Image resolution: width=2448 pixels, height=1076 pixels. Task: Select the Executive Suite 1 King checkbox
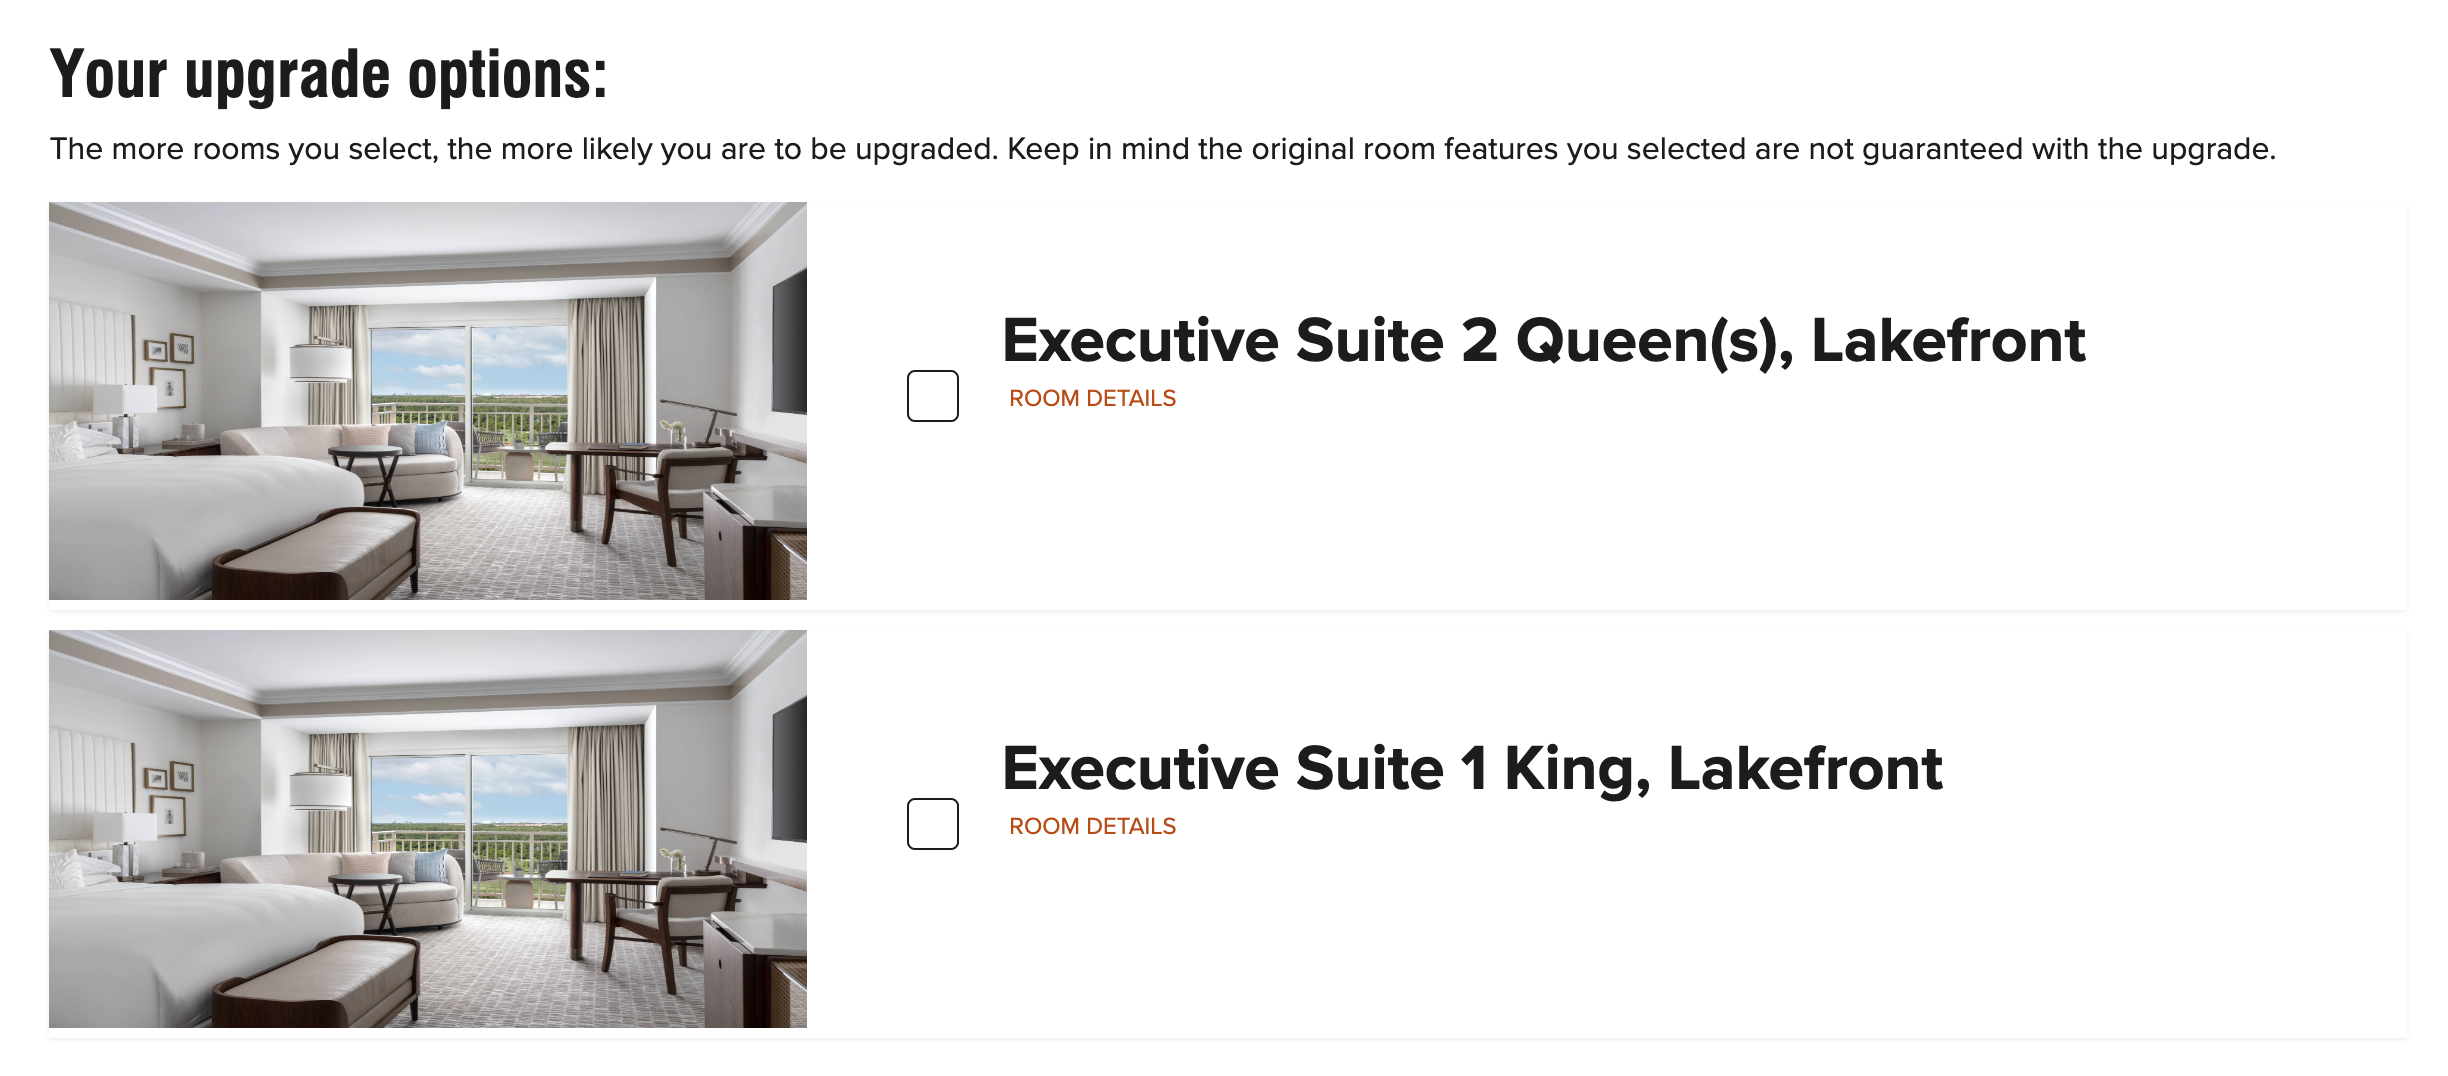click(932, 825)
